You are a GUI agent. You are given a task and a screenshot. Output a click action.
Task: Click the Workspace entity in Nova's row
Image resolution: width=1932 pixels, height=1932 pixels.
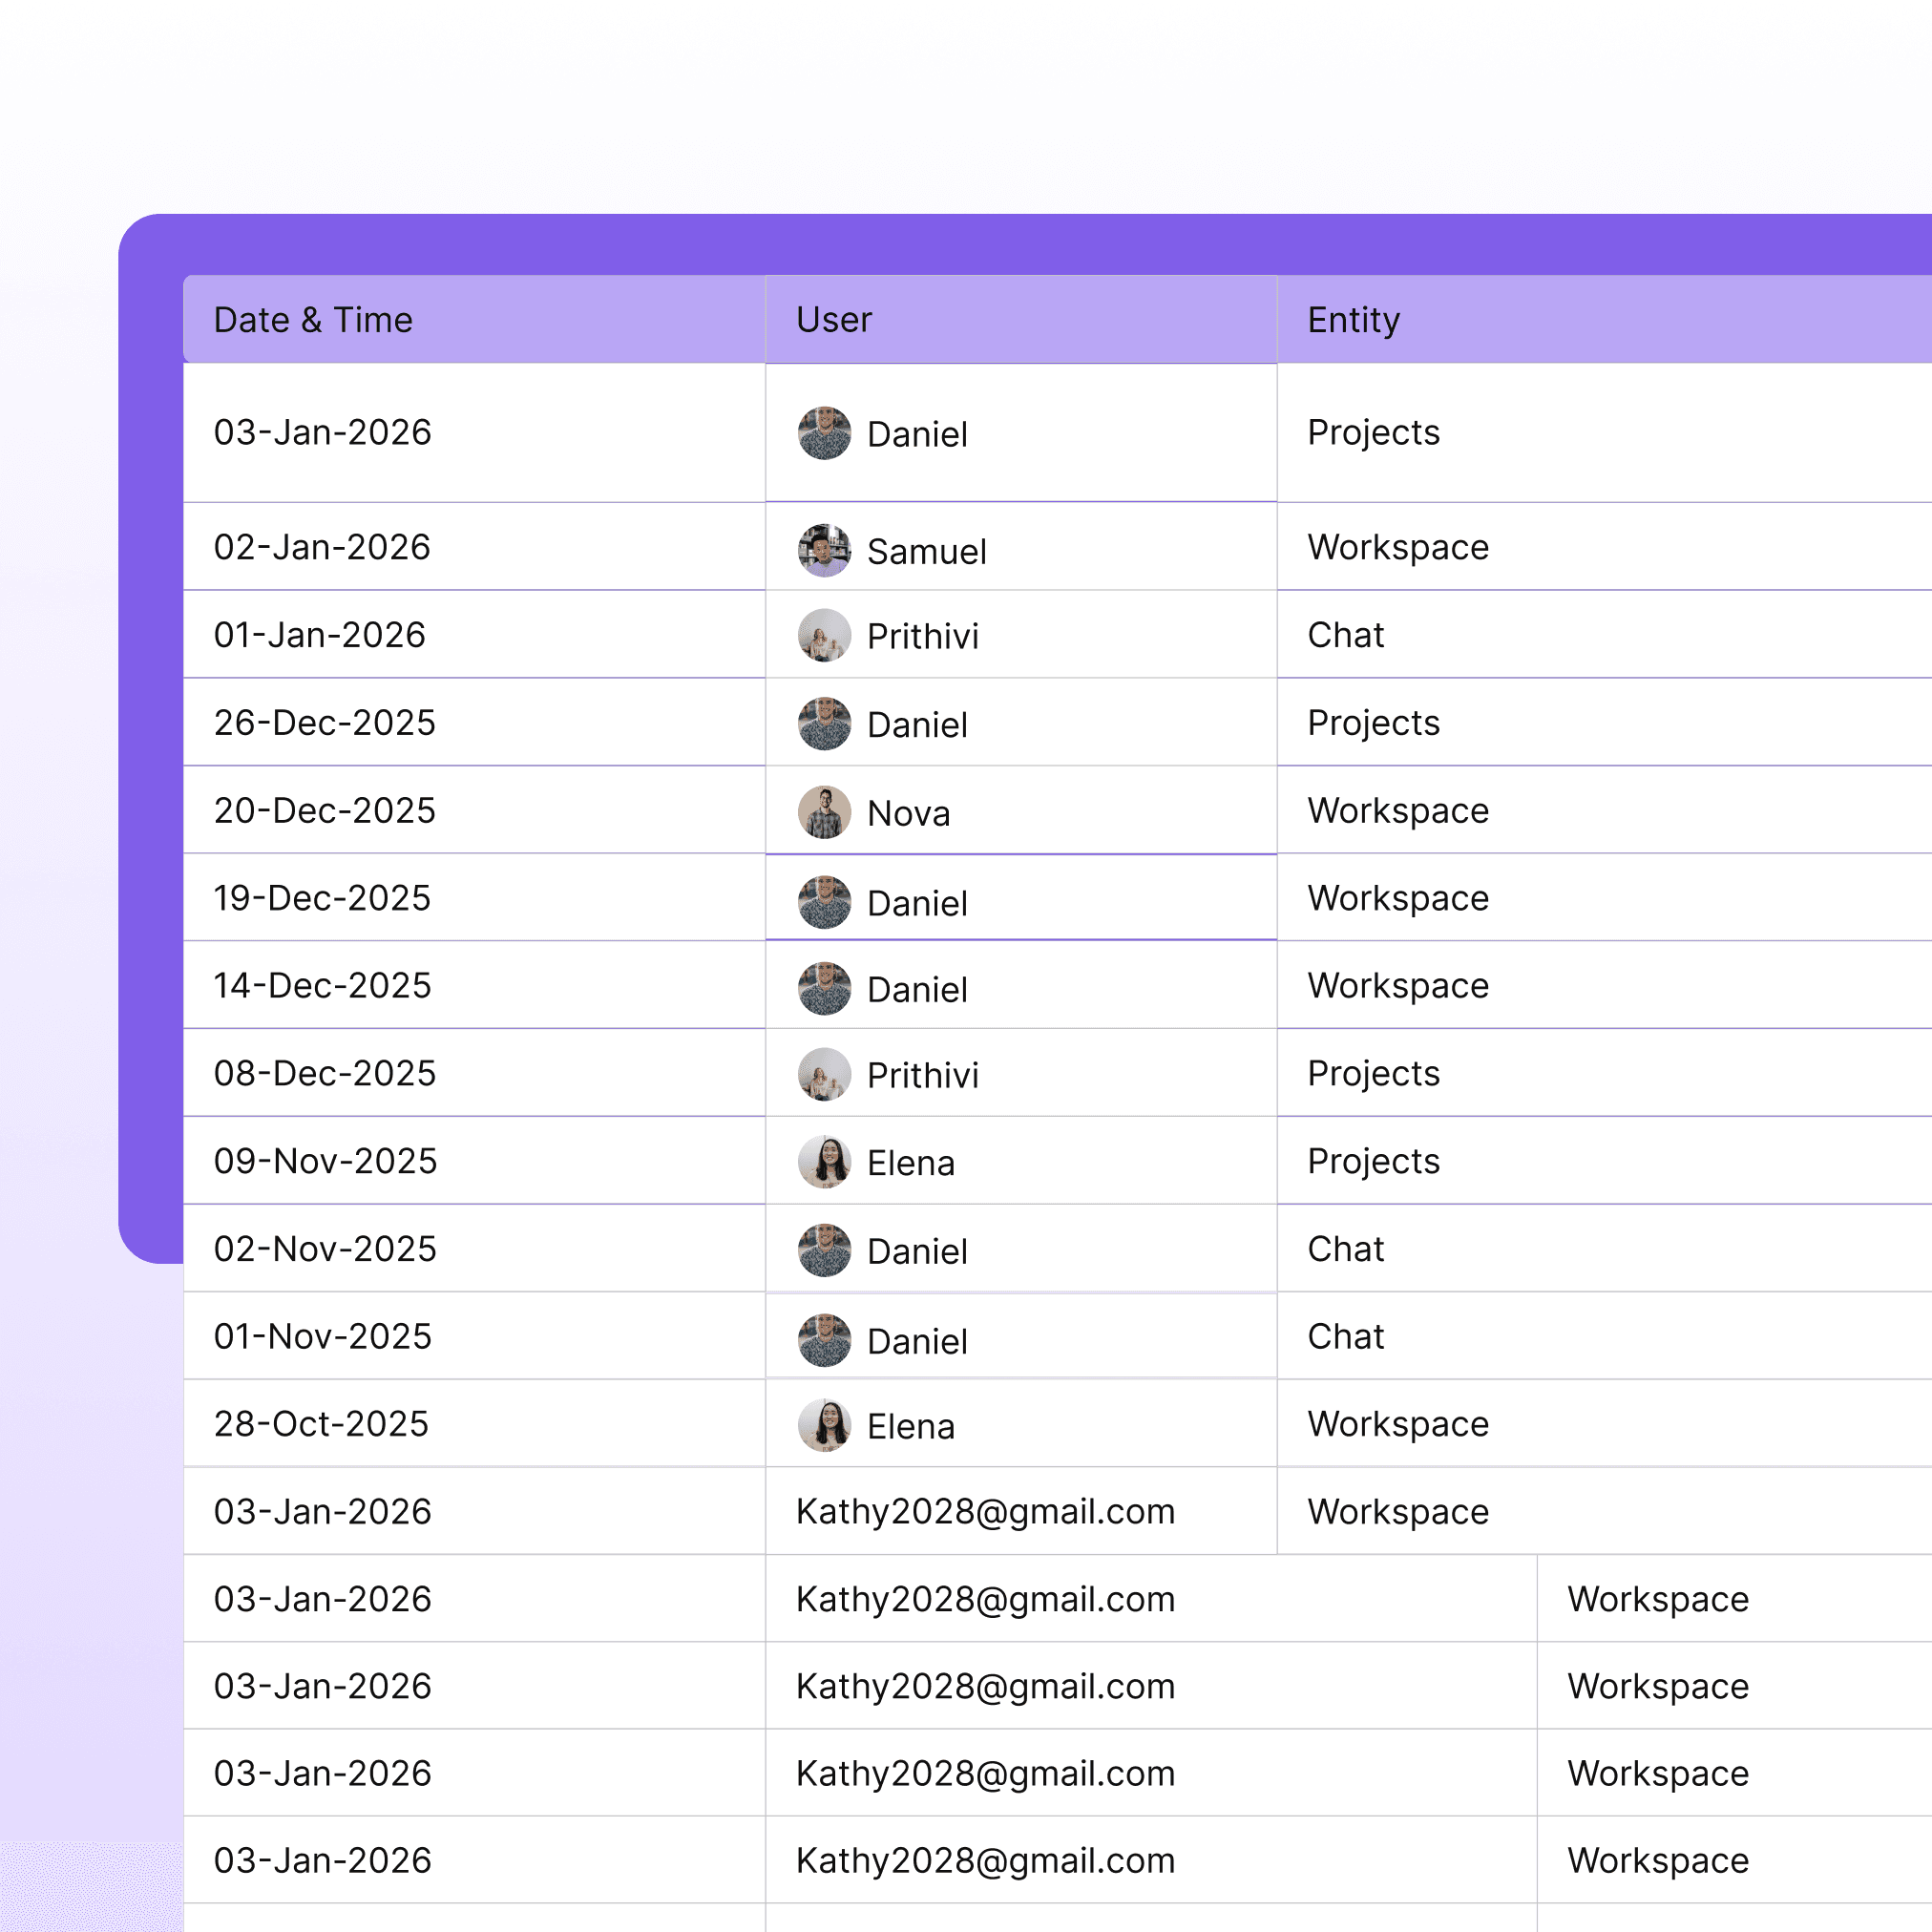click(x=1398, y=810)
